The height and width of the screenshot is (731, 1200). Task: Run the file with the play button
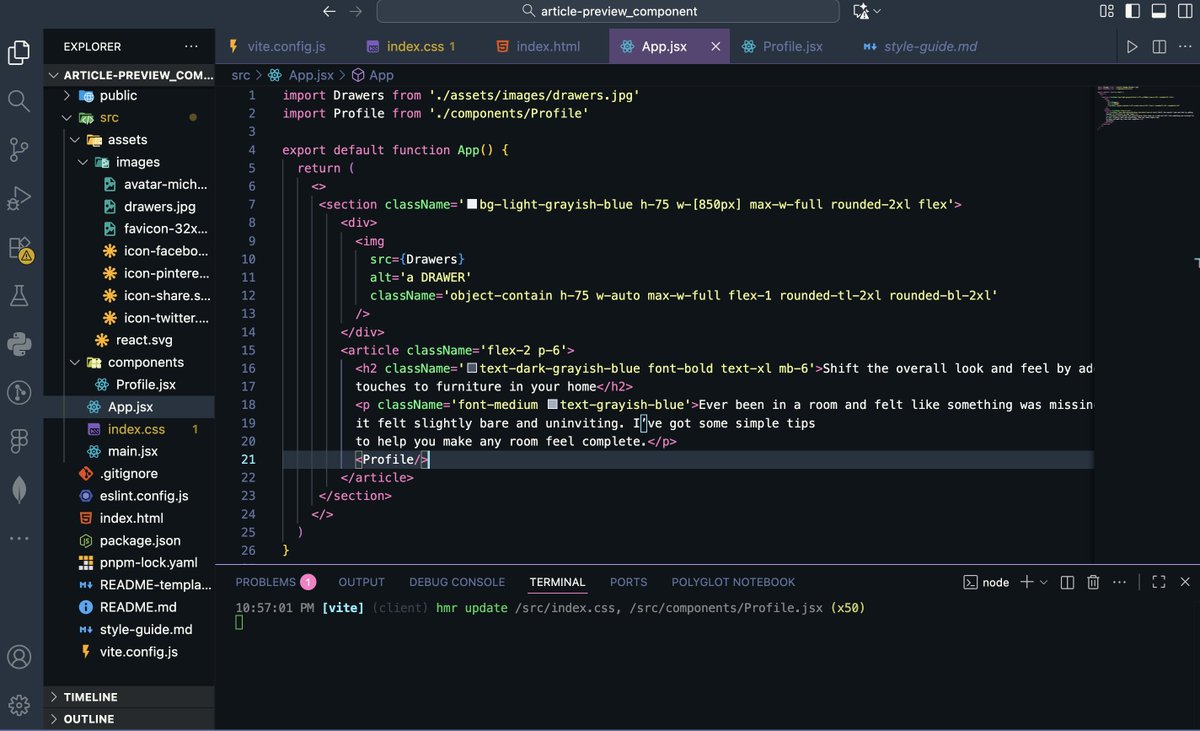(1132, 47)
